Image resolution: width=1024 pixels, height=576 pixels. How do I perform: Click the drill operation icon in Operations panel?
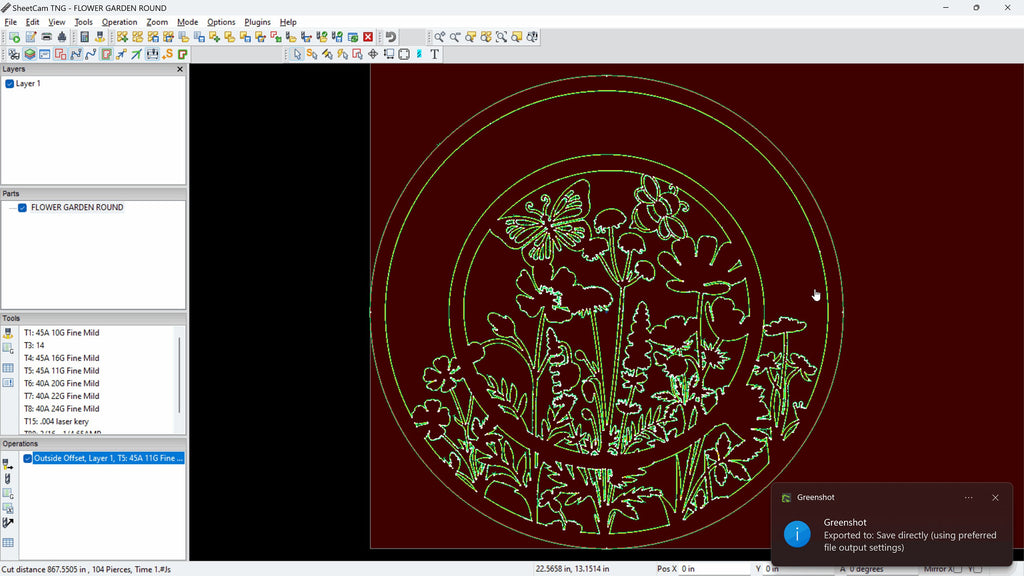coord(8,479)
